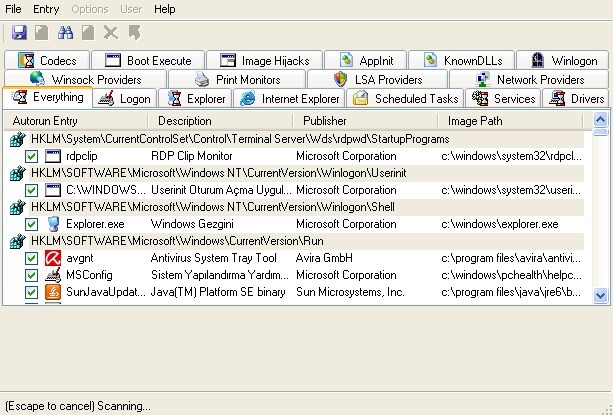Uncheck the C:\WINDOWS Userinit entry checkbox
The image size is (613, 415).
coord(31,191)
